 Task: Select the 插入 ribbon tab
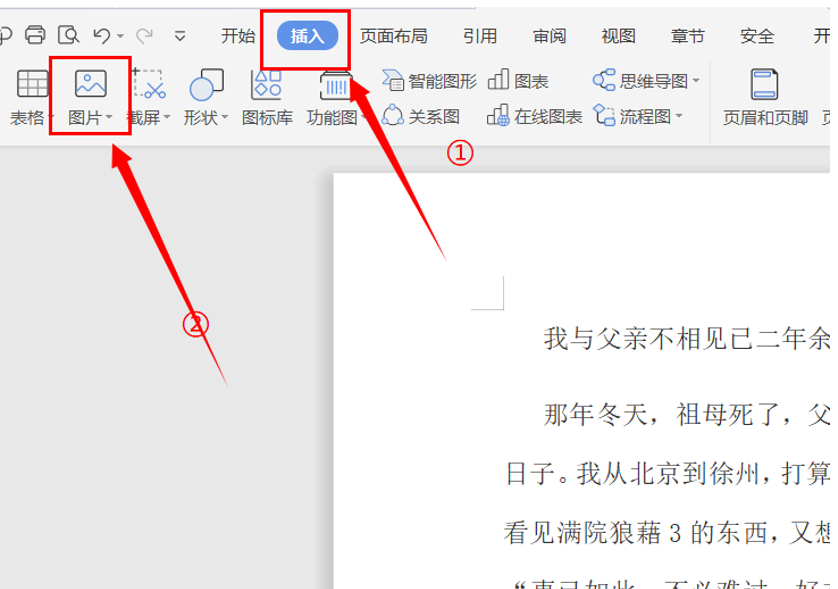coord(307,36)
